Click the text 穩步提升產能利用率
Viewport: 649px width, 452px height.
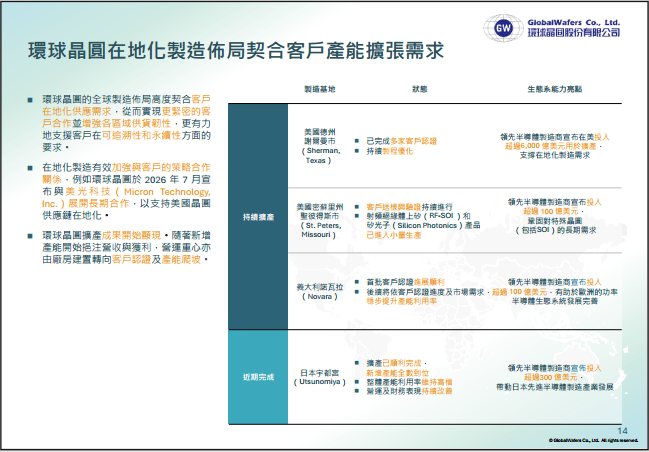tap(401, 301)
